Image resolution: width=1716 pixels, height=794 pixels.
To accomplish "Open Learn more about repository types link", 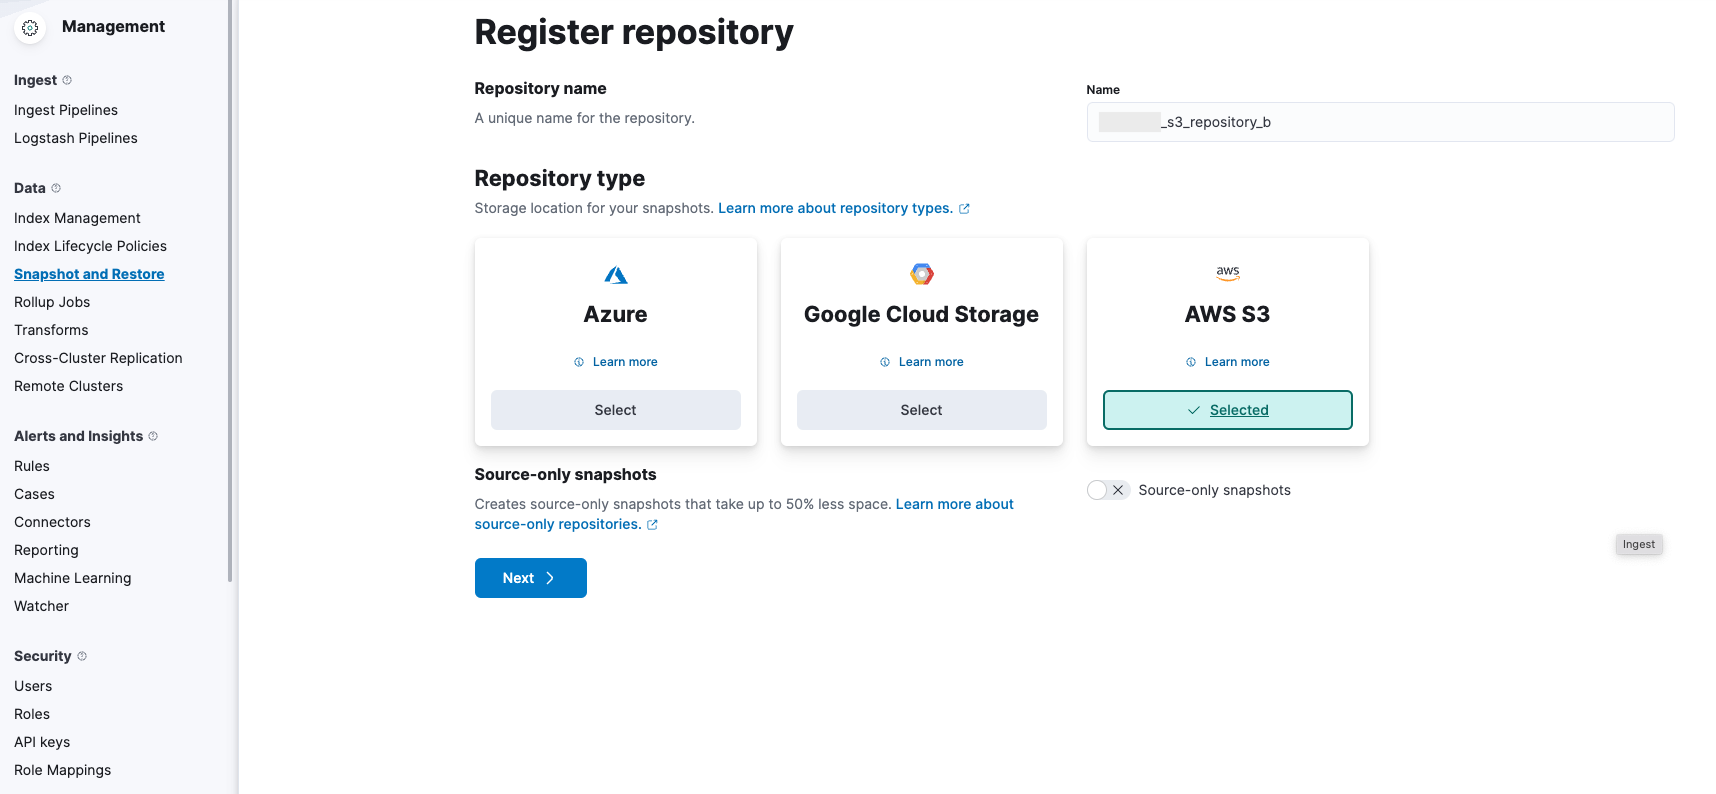I will coord(835,208).
